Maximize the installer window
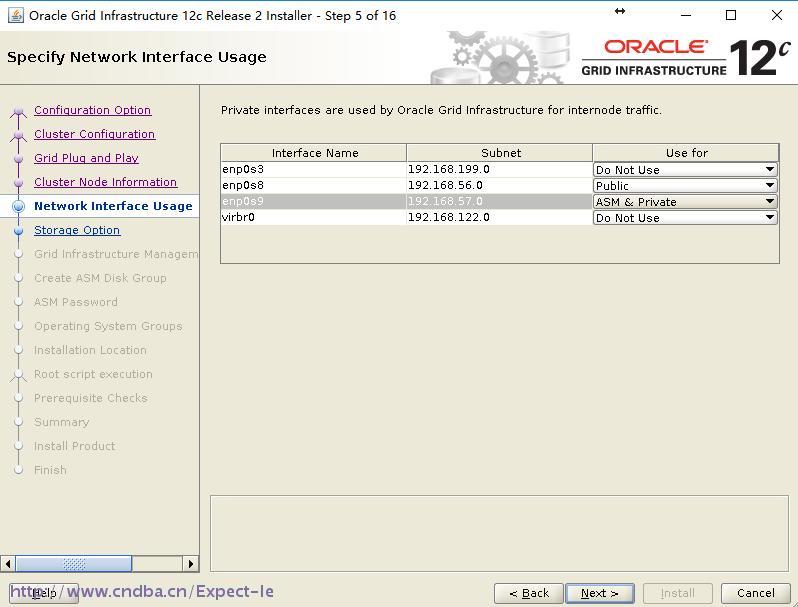 pyautogui.click(x=731, y=15)
